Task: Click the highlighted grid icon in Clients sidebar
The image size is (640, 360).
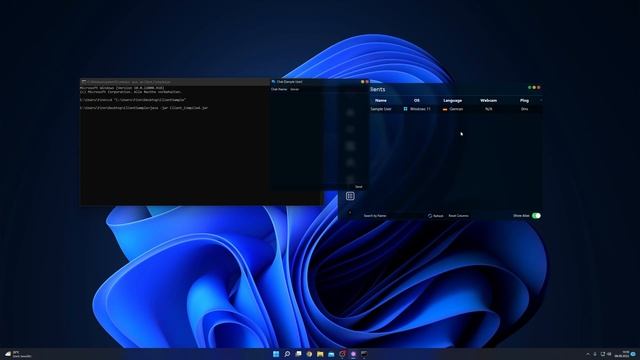Action: click(350, 196)
